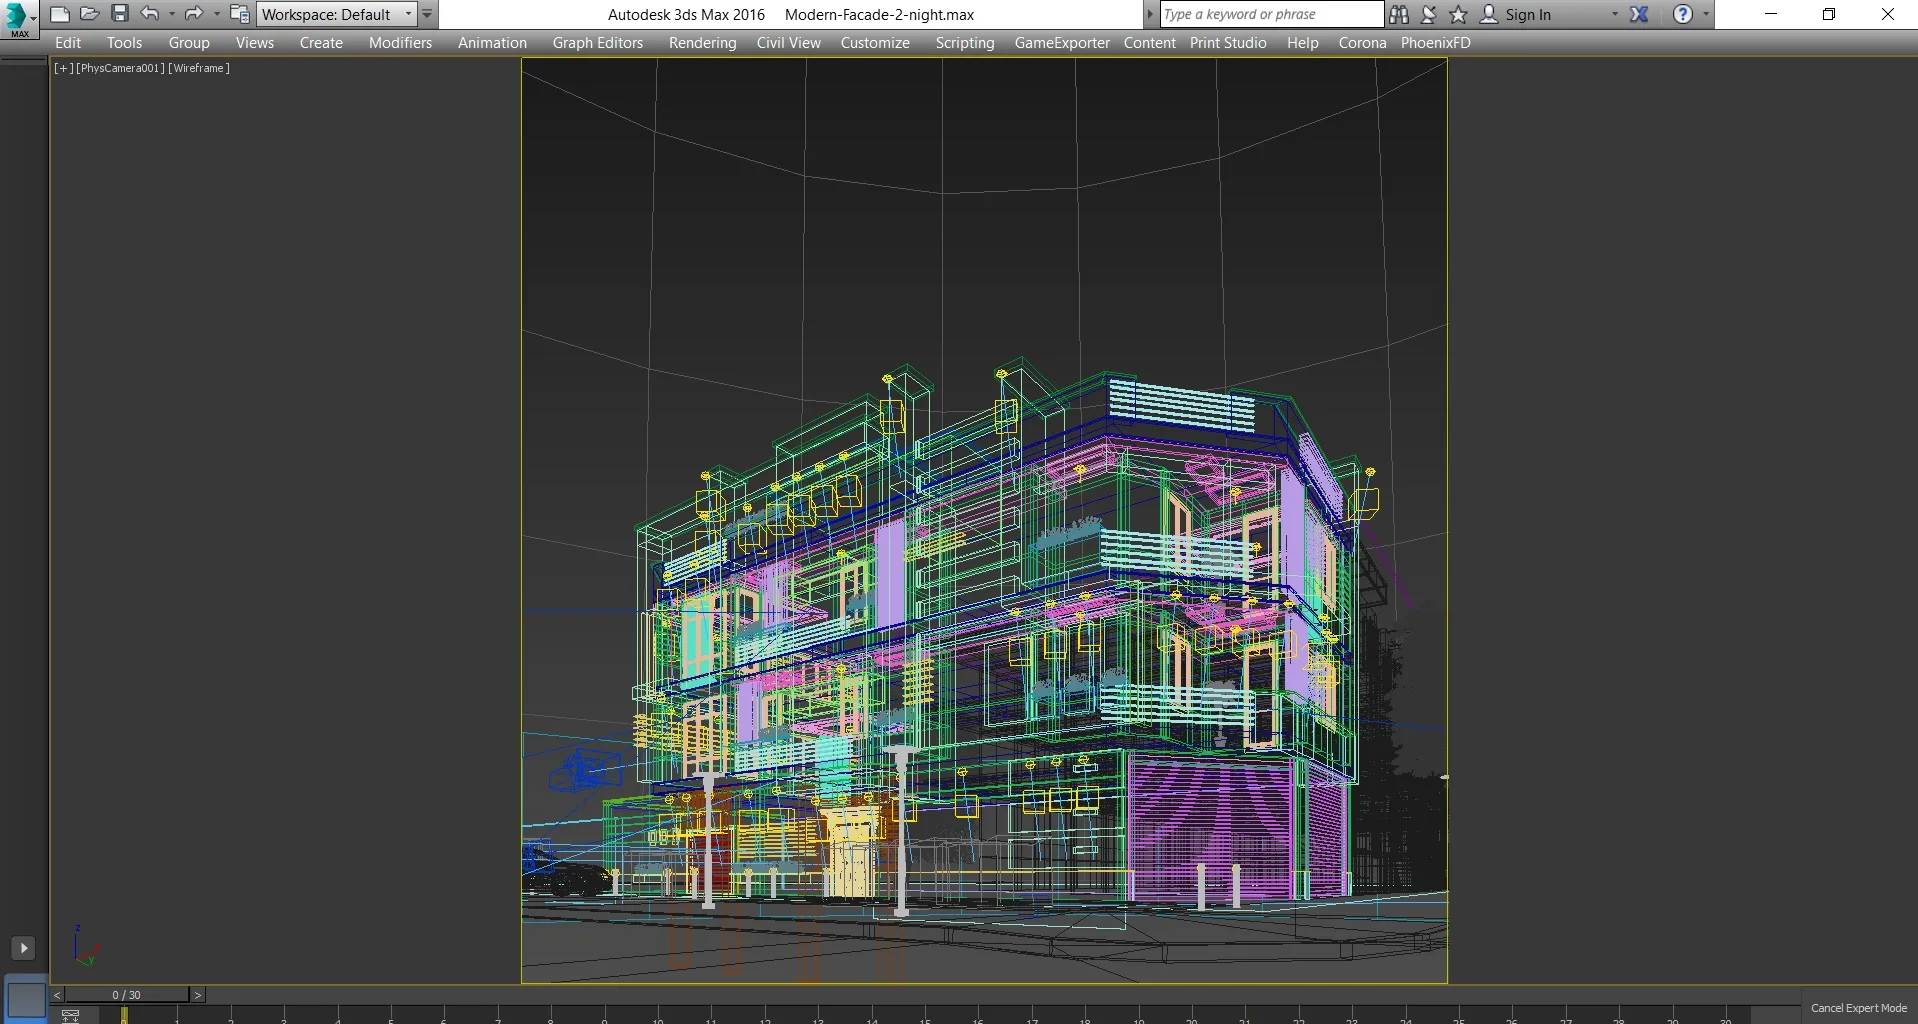Click Cancel Expert Mode button

click(x=1858, y=1008)
